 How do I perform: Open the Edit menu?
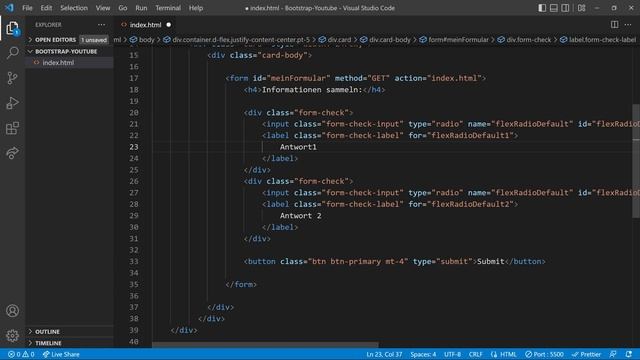point(46,8)
